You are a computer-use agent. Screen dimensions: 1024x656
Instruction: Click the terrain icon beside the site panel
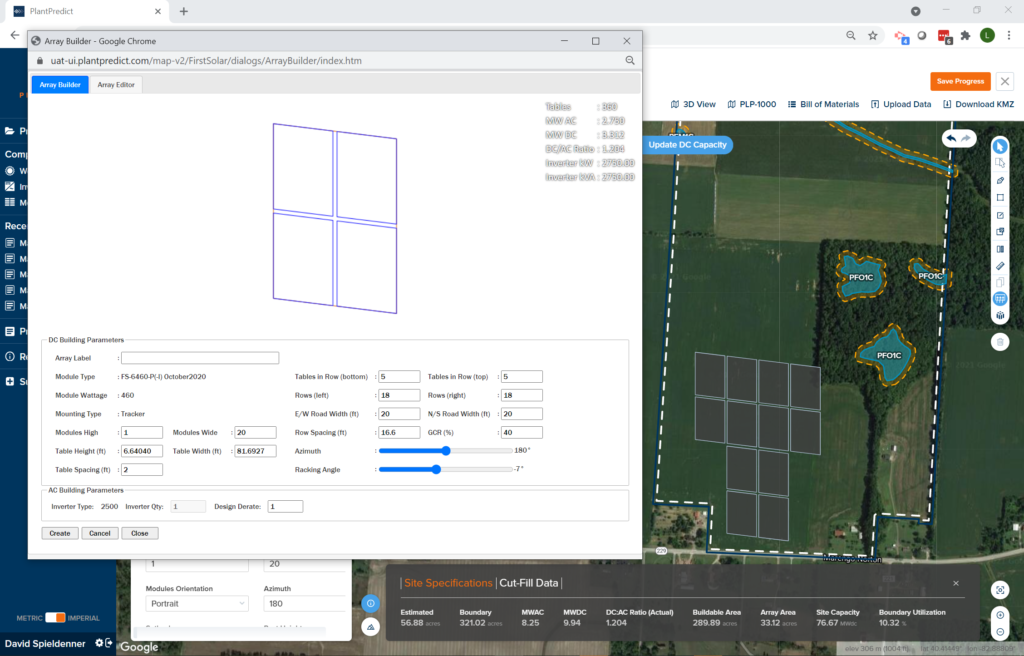pyautogui.click(x=370, y=627)
